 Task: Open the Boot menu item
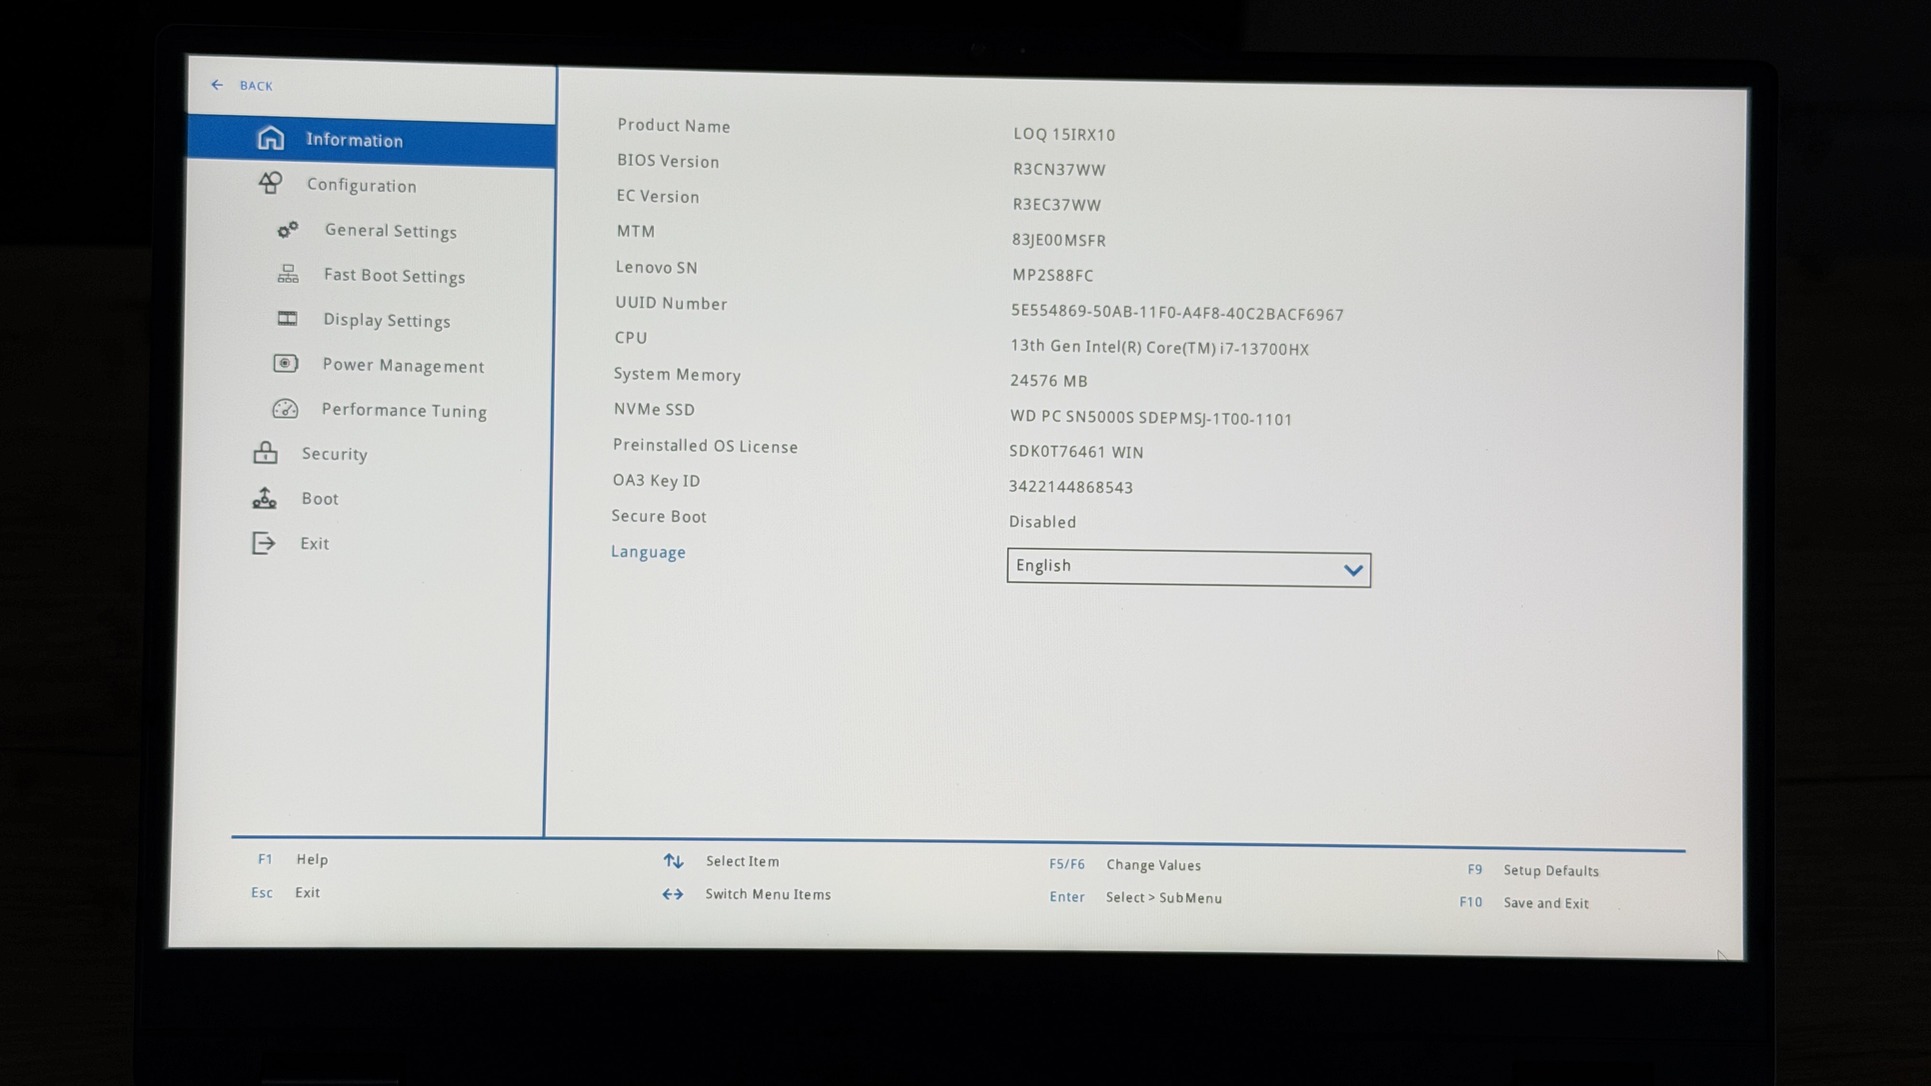pyautogui.click(x=320, y=499)
